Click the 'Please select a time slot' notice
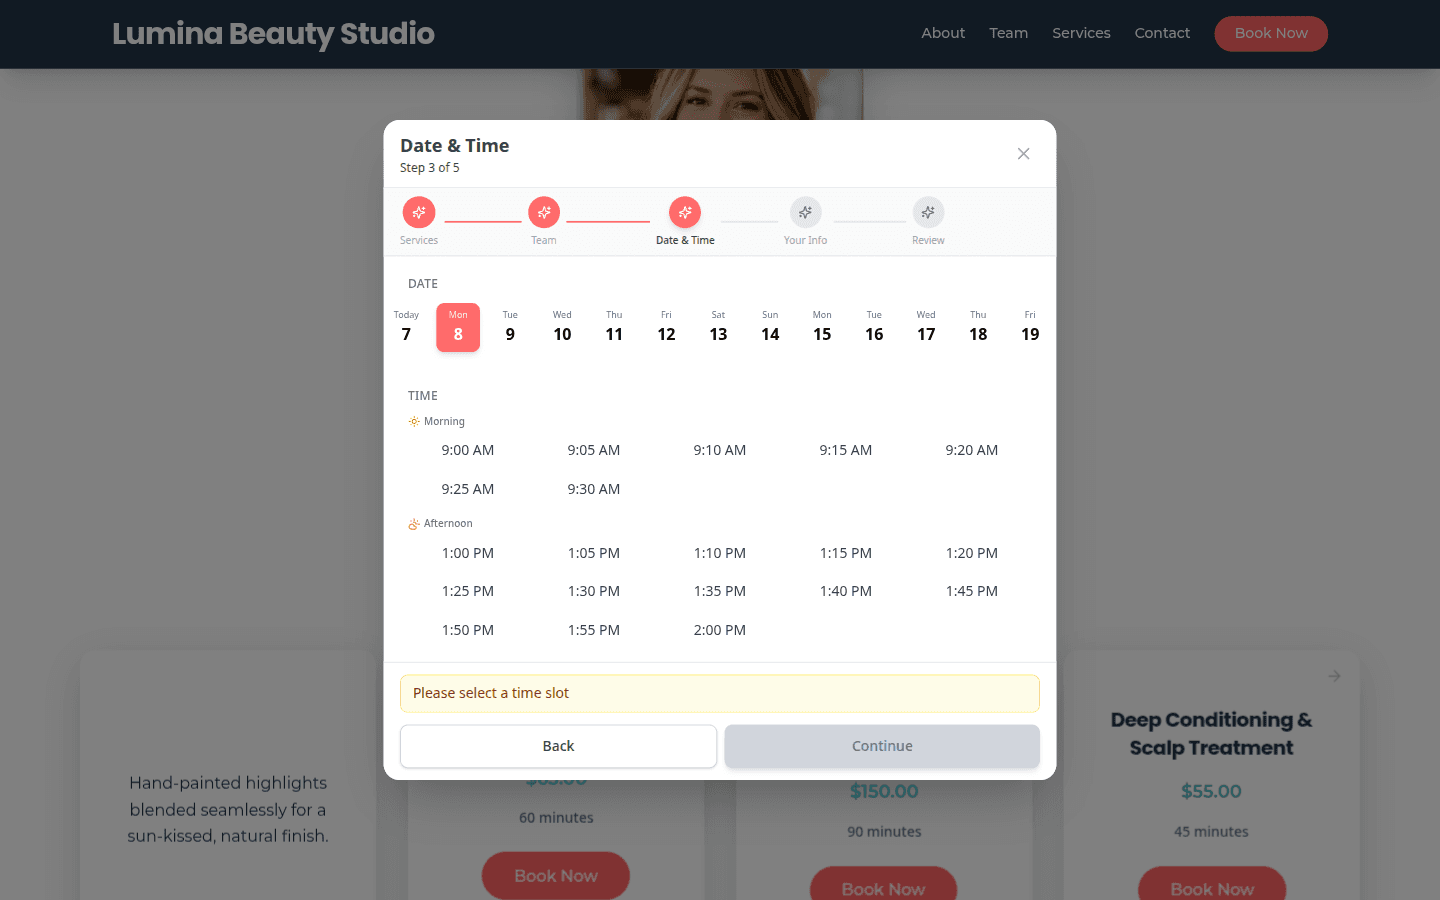1440x900 pixels. tap(720, 693)
